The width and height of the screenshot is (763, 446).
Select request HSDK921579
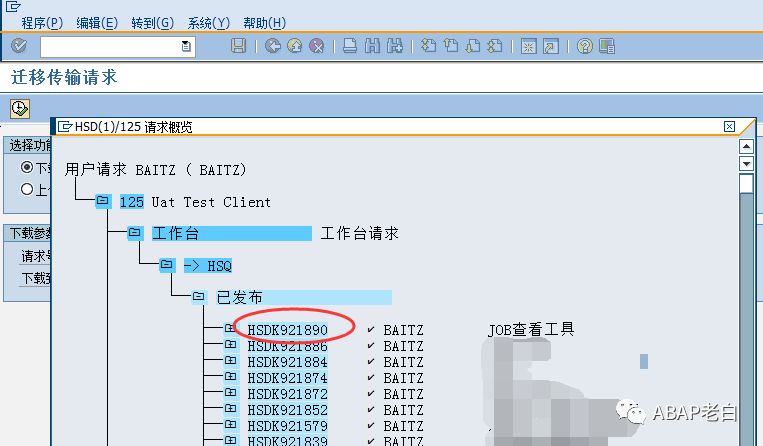coord(288,426)
